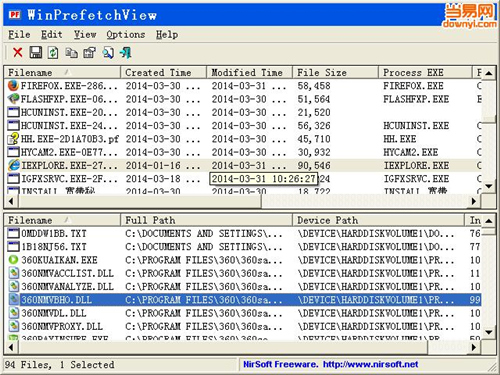Image resolution: width=500 pixels, height=375 pixels.
Task: Click lower pane scroll left arrow
Action: 11,347
